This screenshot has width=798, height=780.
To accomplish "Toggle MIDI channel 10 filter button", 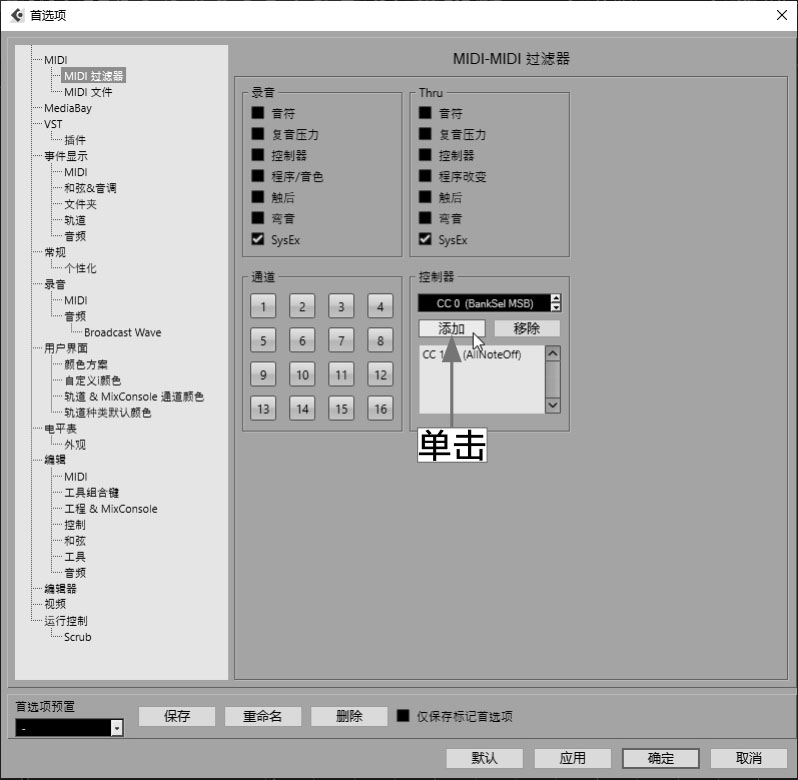I will tap(302, 375).
